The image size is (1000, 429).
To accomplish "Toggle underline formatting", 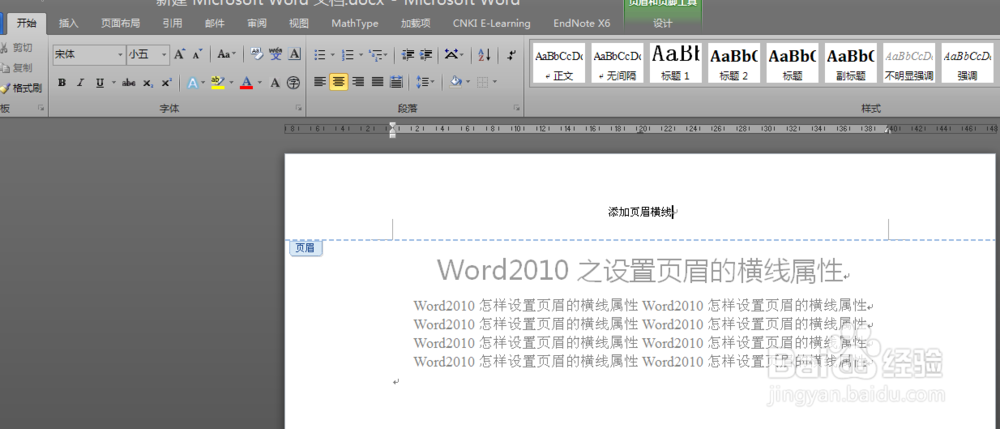I will pyautogui.click(x=99, y=82).
